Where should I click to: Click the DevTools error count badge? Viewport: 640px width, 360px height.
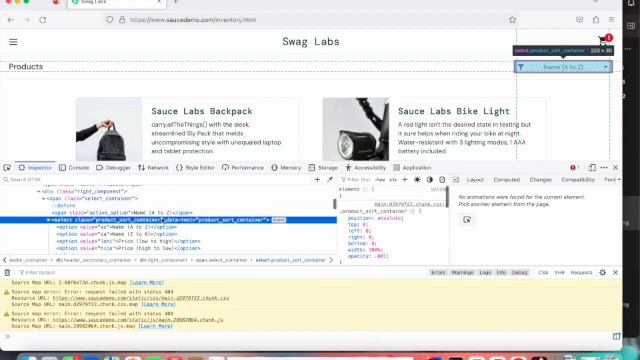(575, 167)
